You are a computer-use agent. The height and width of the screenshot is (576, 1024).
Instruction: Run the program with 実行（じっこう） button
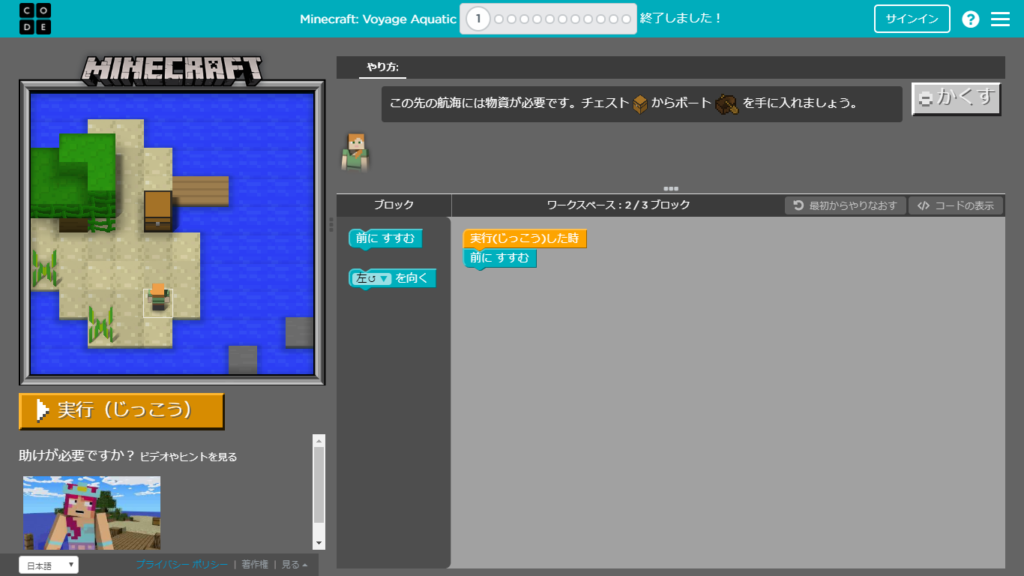(x=121, y=411)
